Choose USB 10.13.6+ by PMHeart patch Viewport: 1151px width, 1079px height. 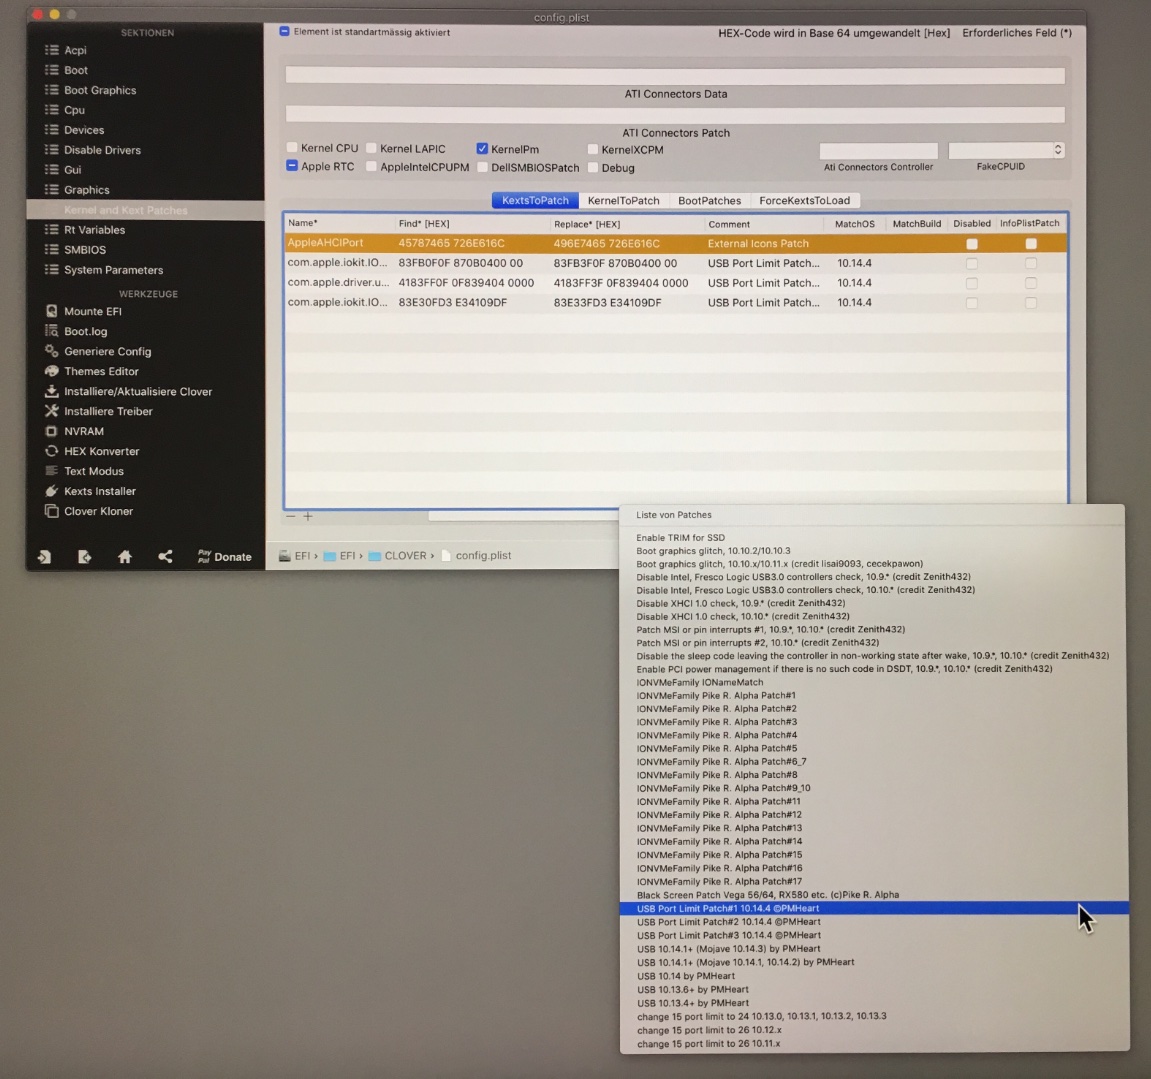click(874, 989)
